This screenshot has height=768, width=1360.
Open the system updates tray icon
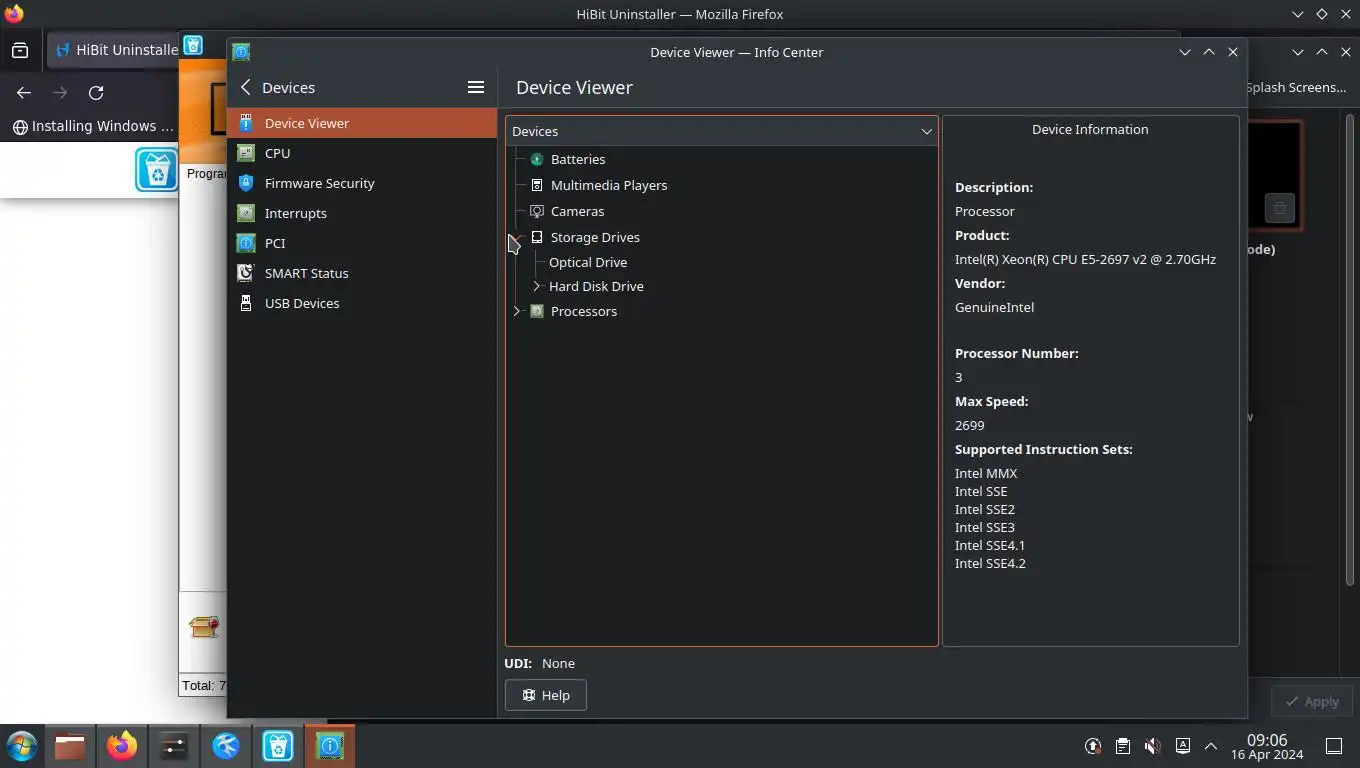pyautogui.click(x=1093, y=746)
